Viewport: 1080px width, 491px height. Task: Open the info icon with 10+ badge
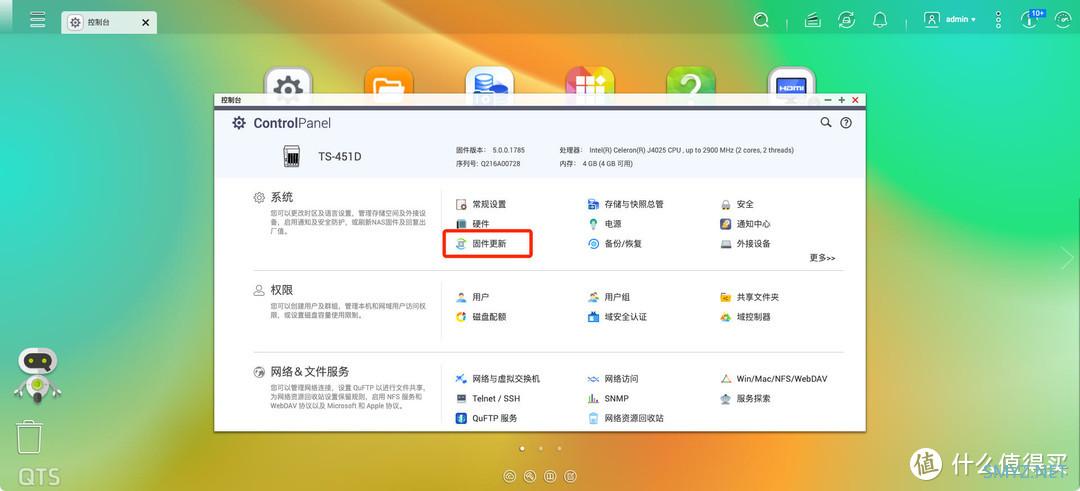pyautogui.click(x=1030, y=19)
